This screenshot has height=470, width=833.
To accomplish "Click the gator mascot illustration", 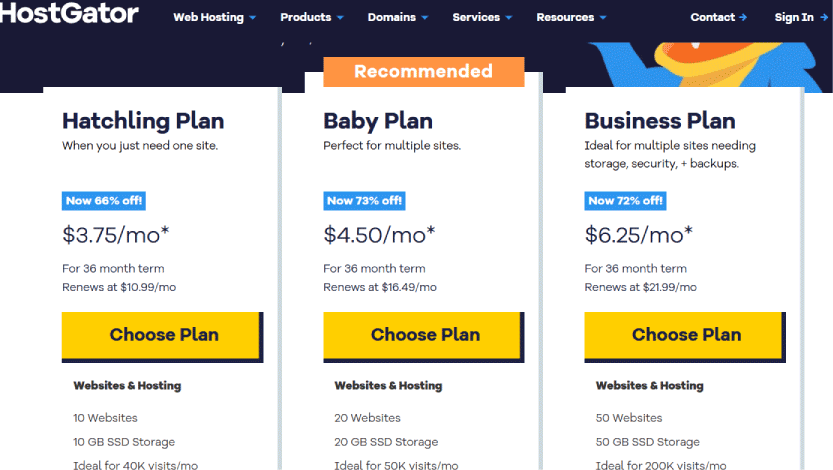I will pos(707,64).
